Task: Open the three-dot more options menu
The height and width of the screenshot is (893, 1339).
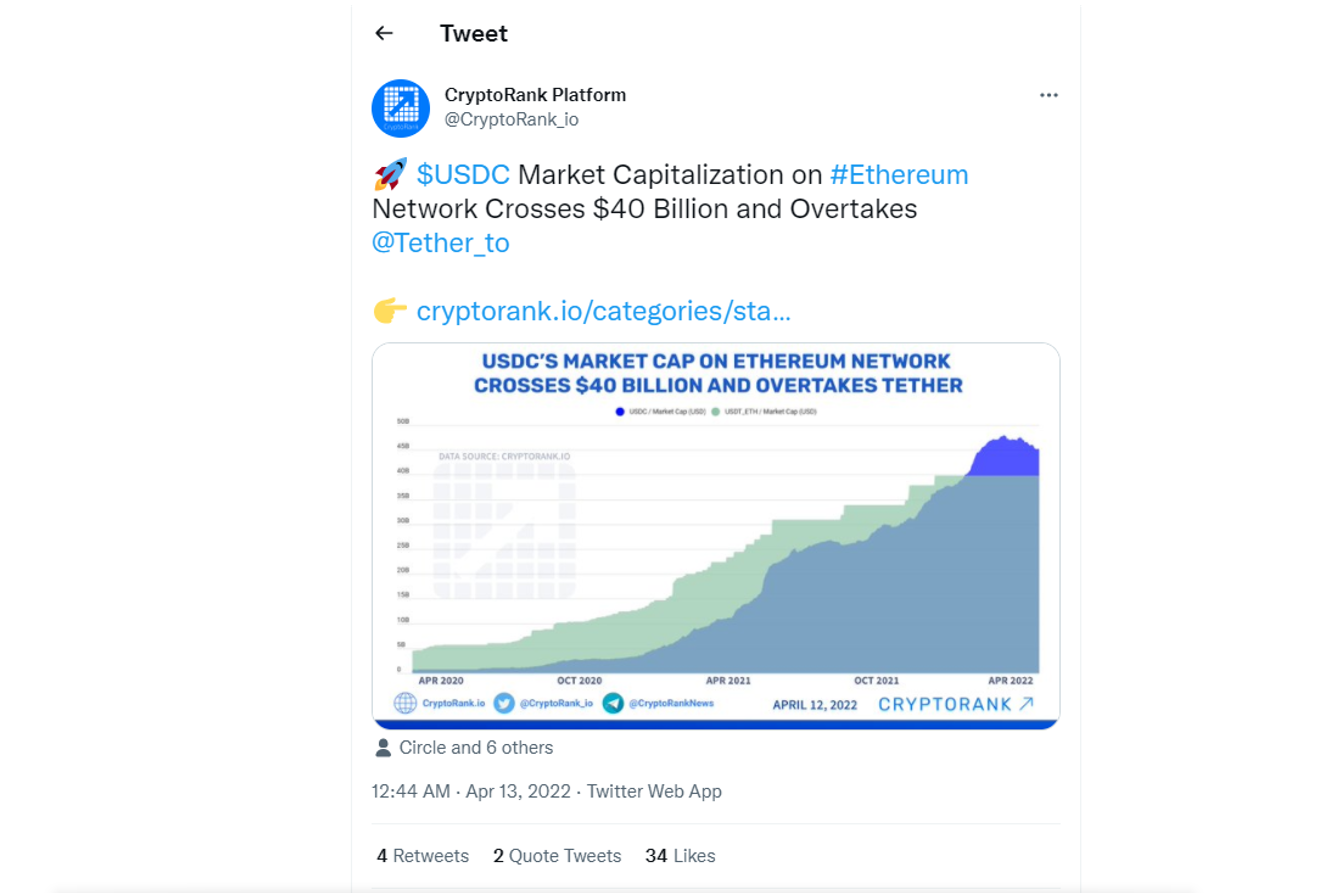Action: 1047,95
